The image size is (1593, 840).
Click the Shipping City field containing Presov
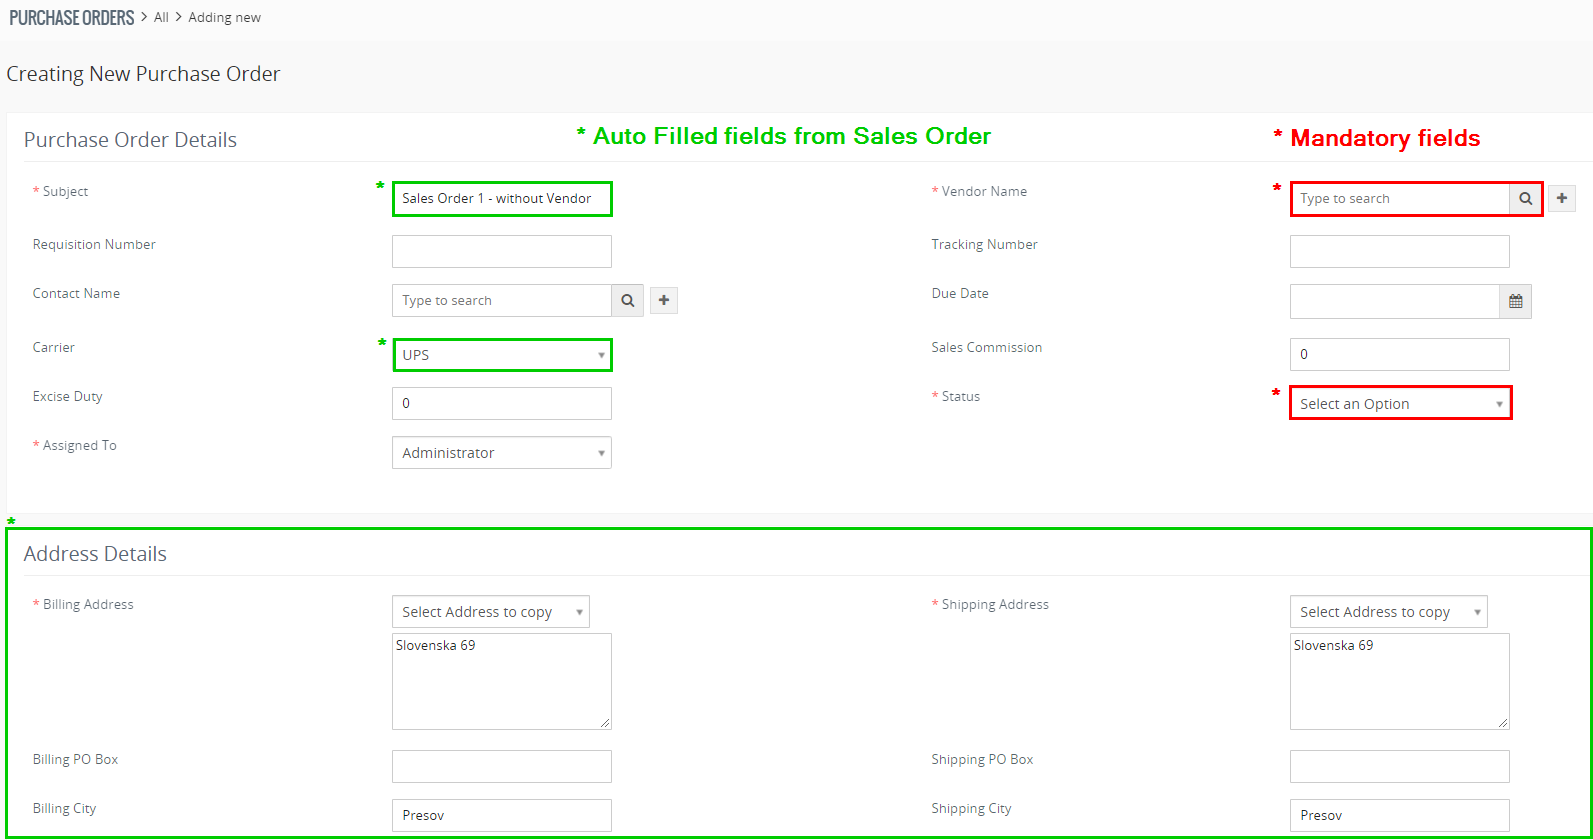(1399, 815)
